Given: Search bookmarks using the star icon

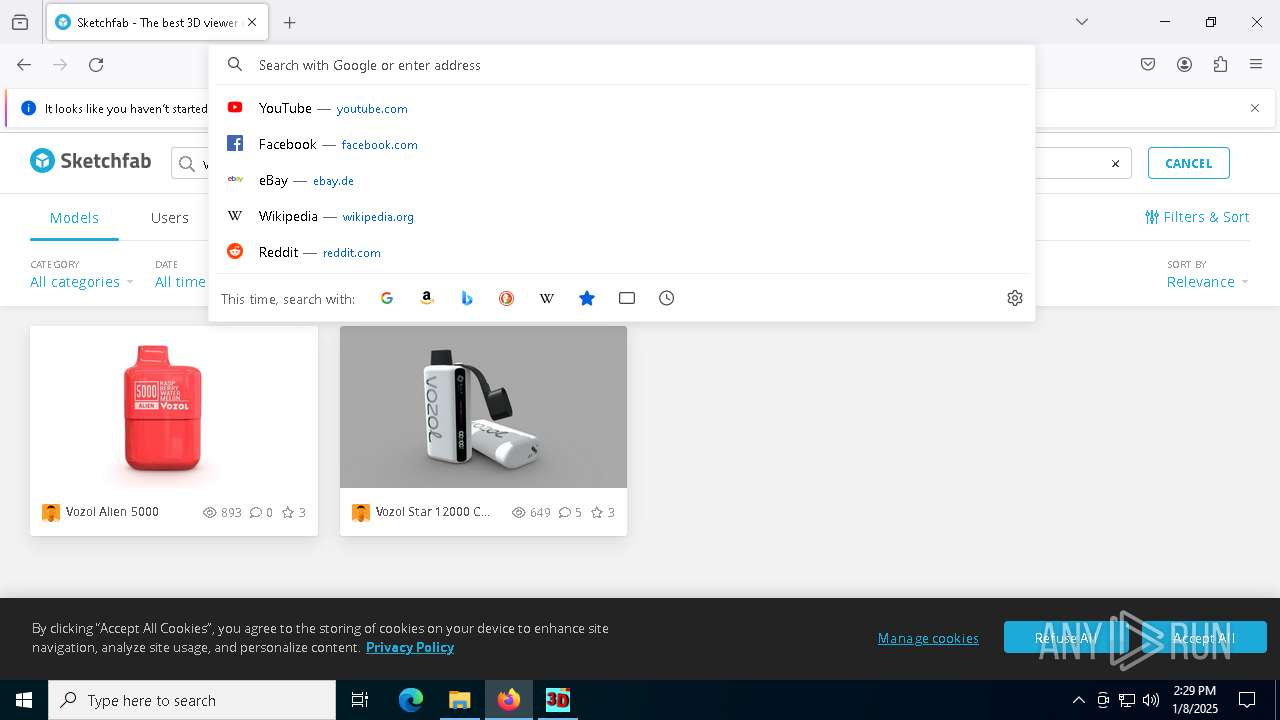Looking at the screenshot, I should (x=587, y=298).
